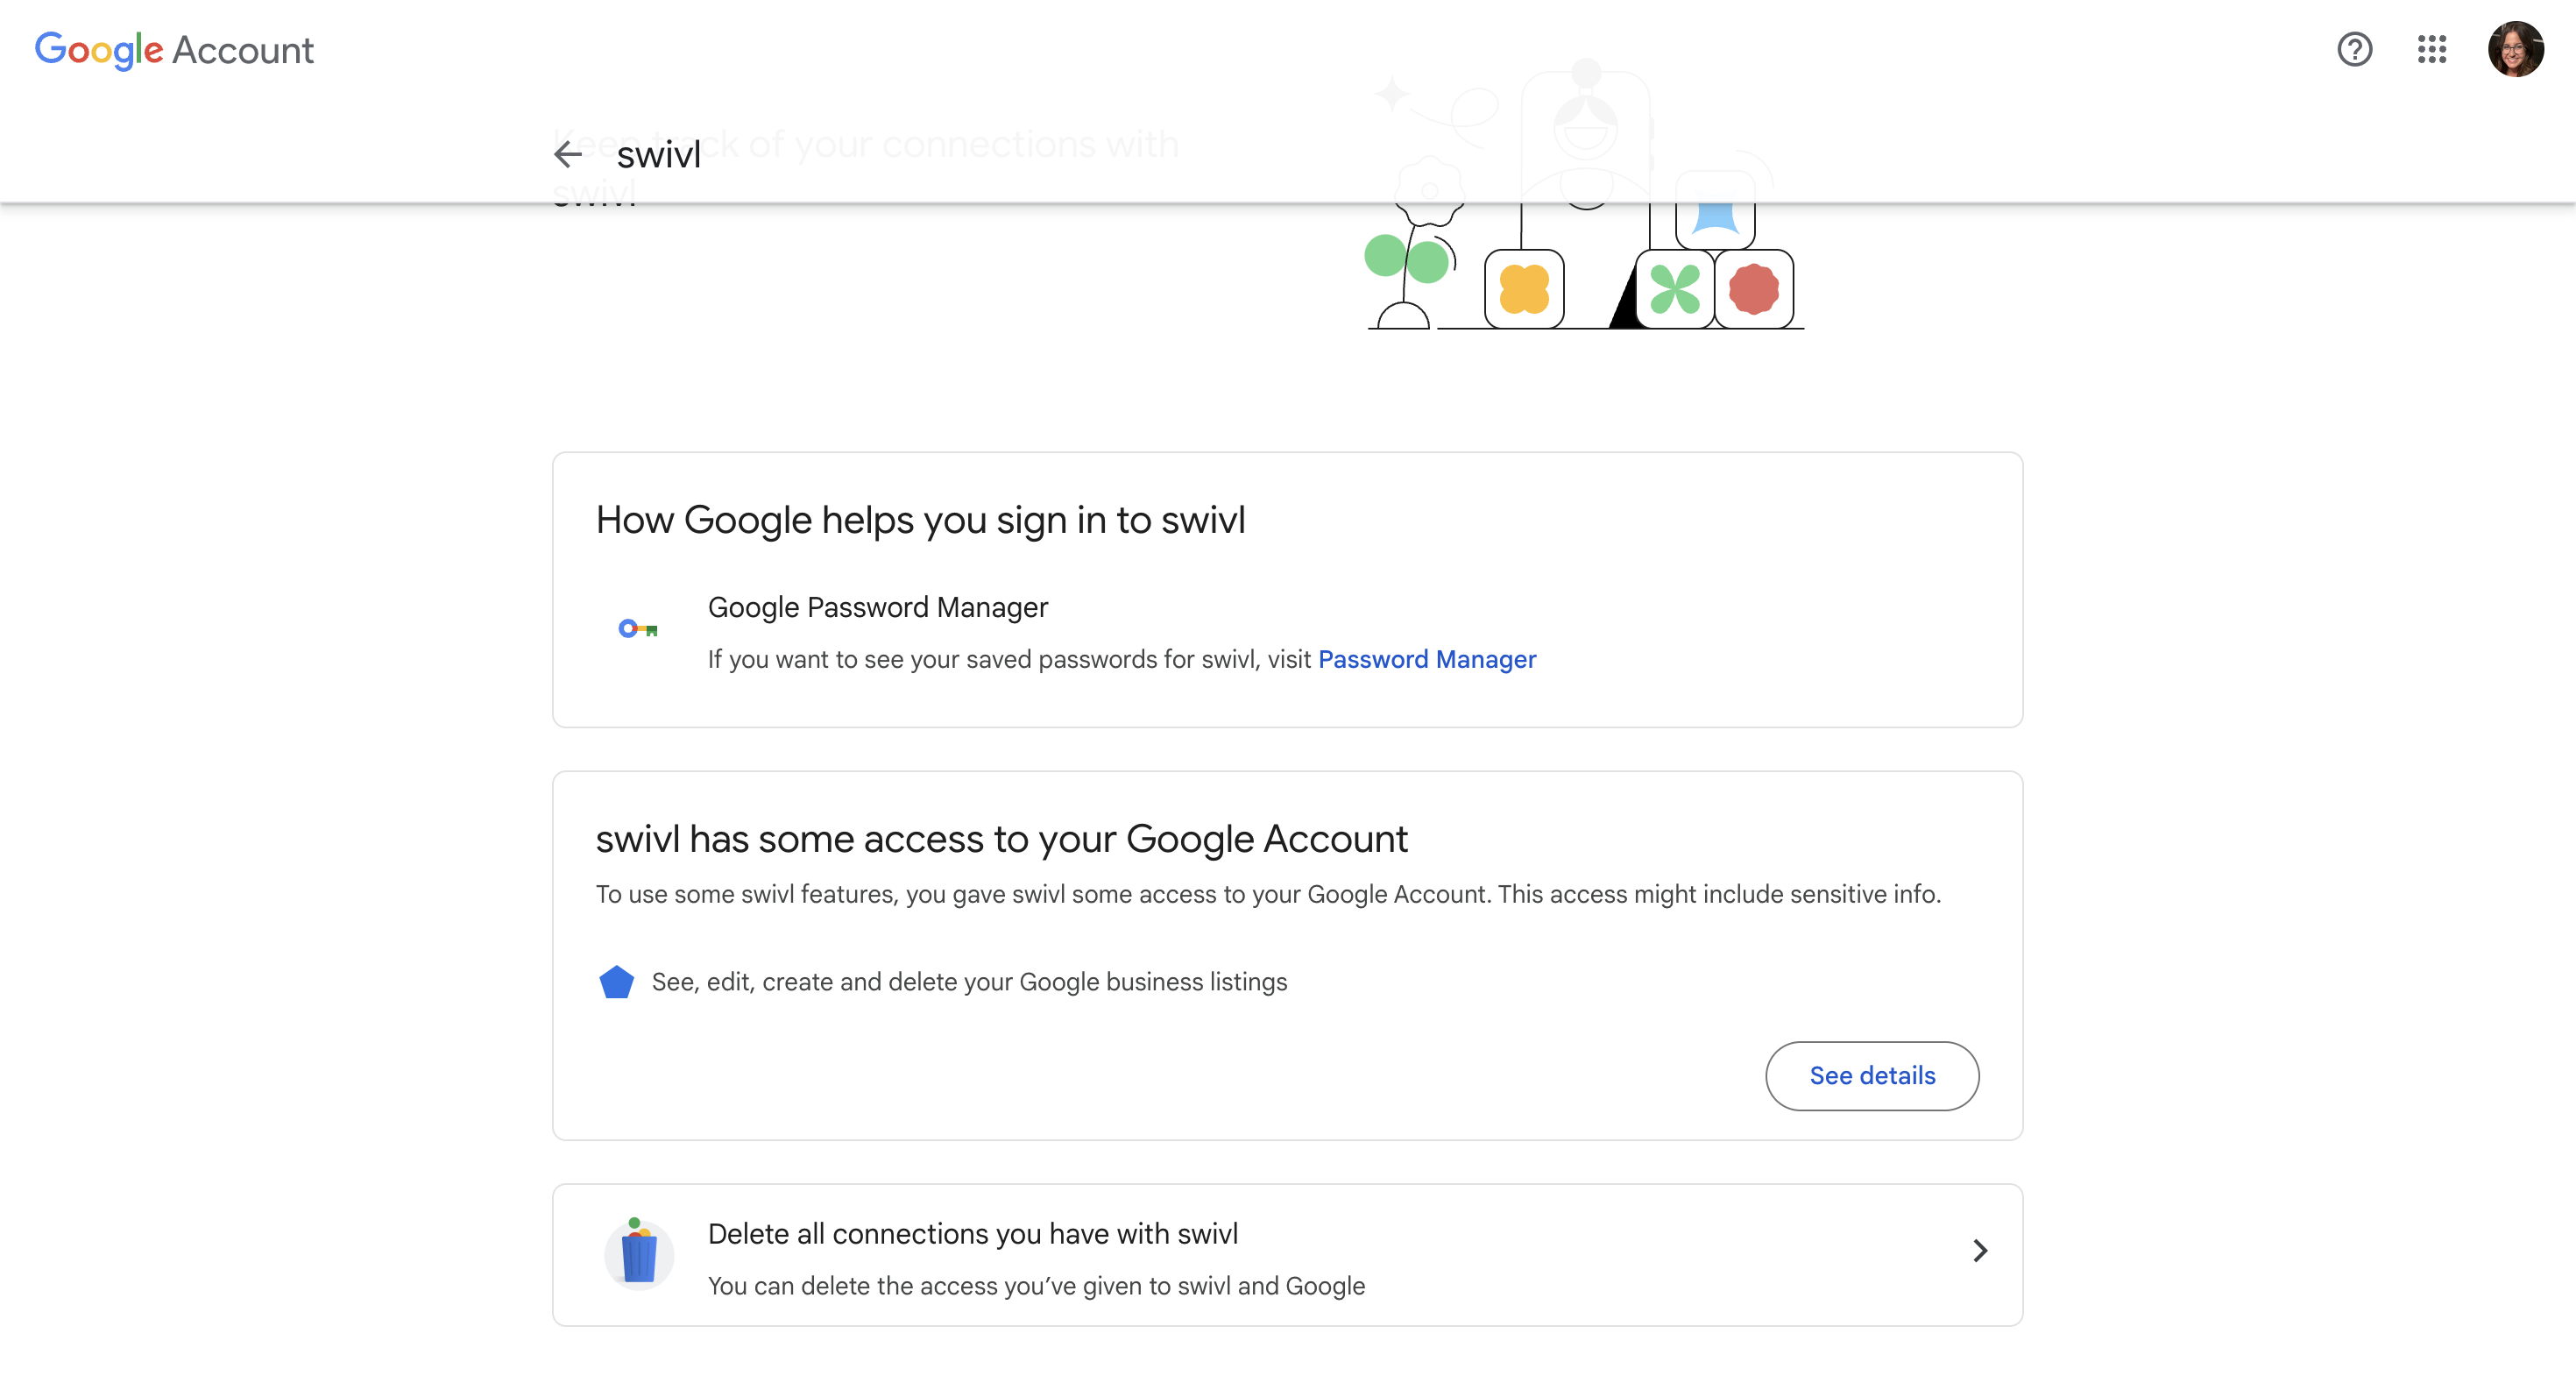This screenshot has height=1383, width=2576.
Task: Click the back arrow beside swivl
Action: (568, 154)
